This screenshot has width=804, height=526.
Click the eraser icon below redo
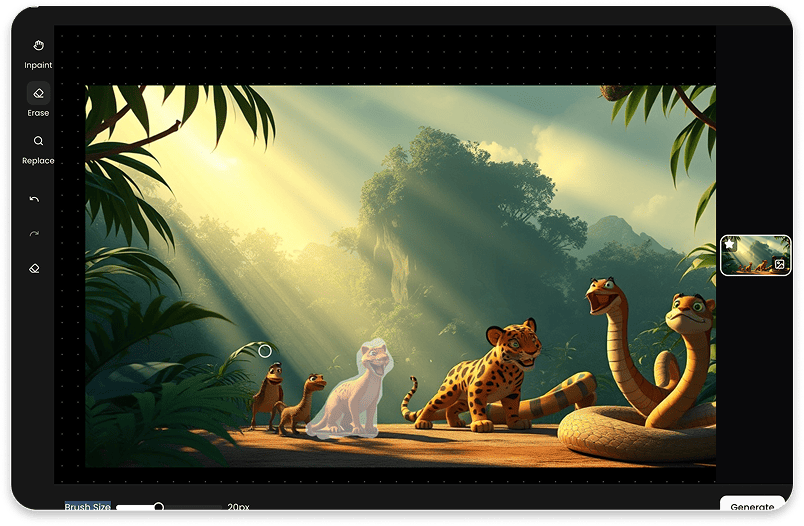coord(35,268)
